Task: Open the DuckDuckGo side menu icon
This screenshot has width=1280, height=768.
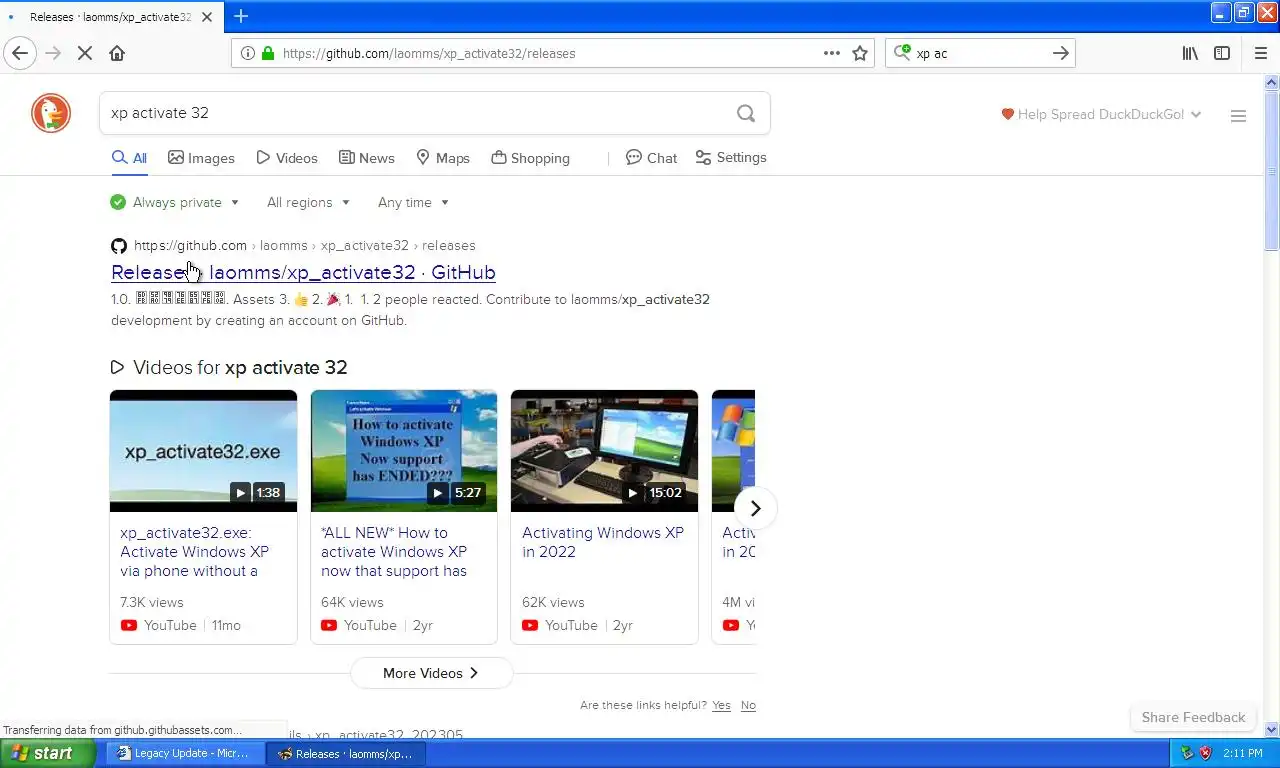Action: [1238, 116]
